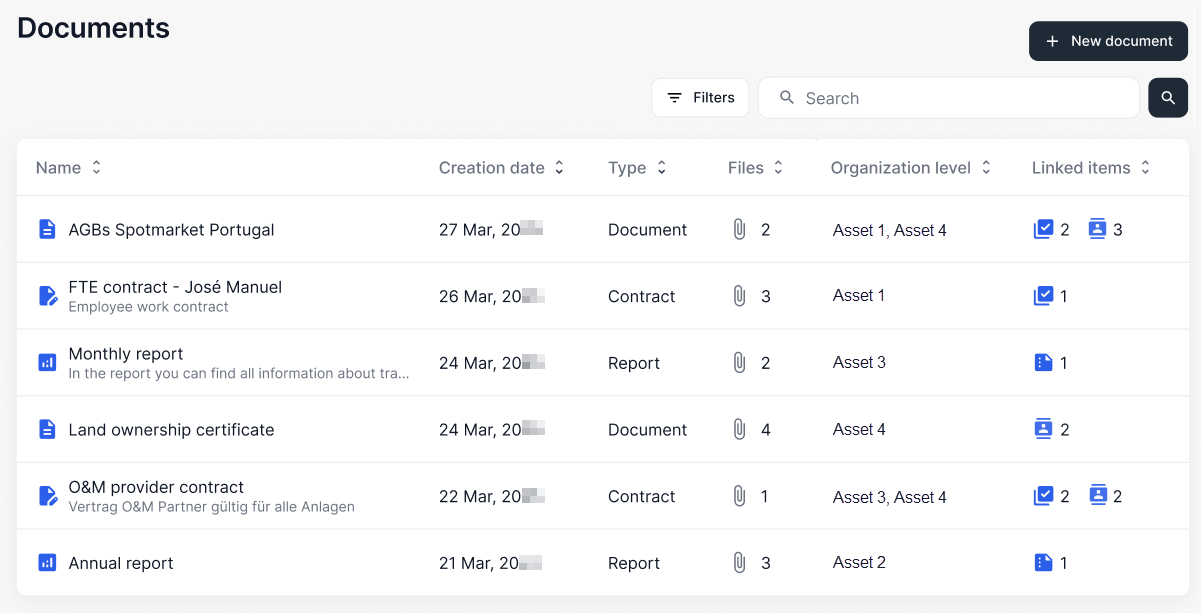
Task: Toggle sorting via the Creation date chevron
Action: 558,167
